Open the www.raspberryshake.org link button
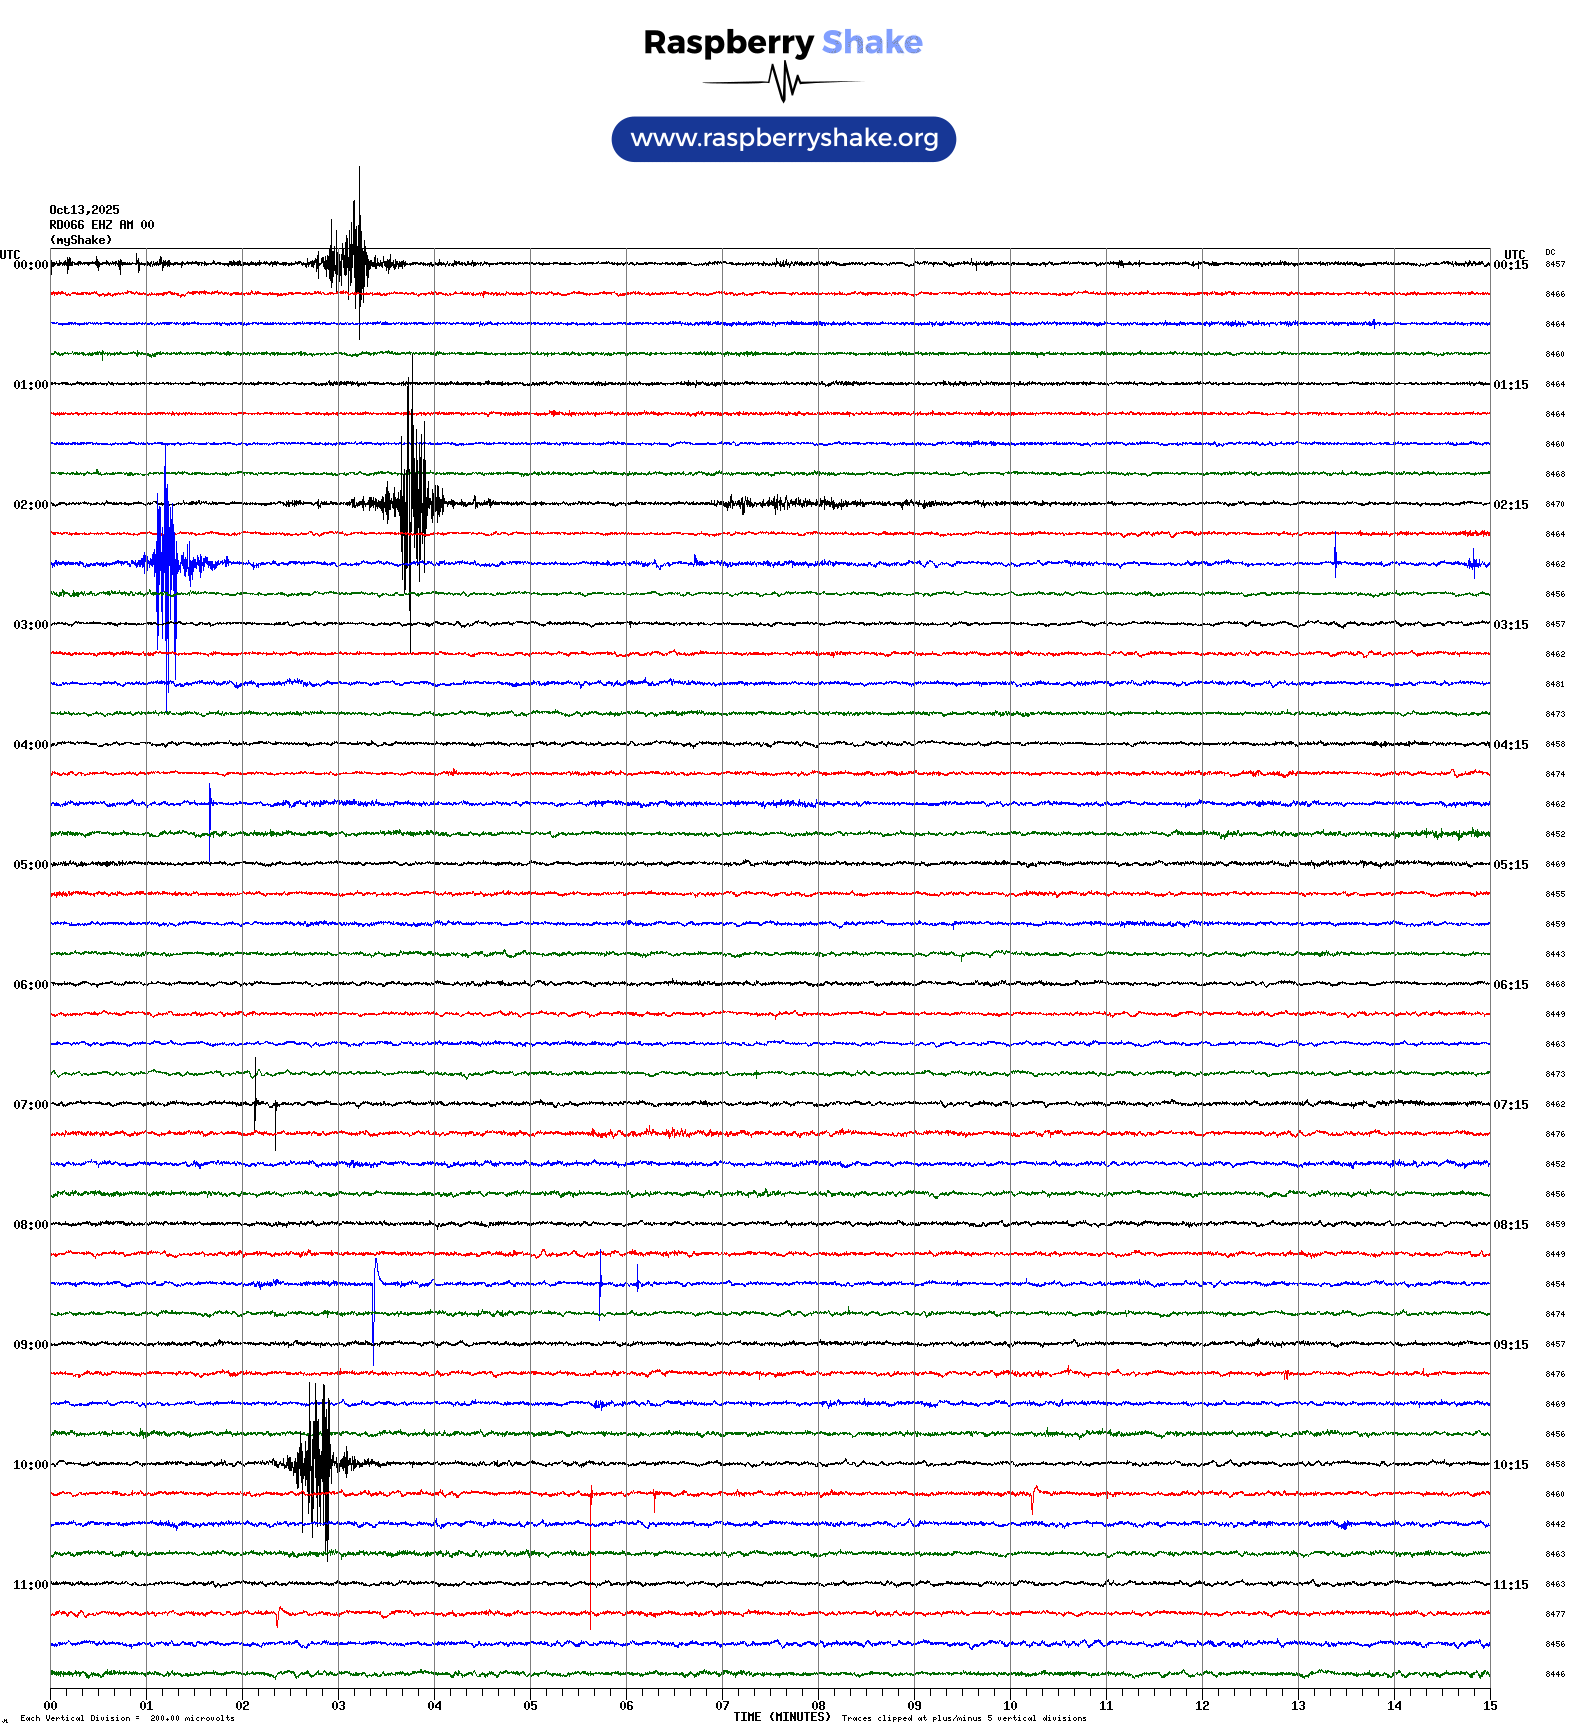 pos(783,138)
